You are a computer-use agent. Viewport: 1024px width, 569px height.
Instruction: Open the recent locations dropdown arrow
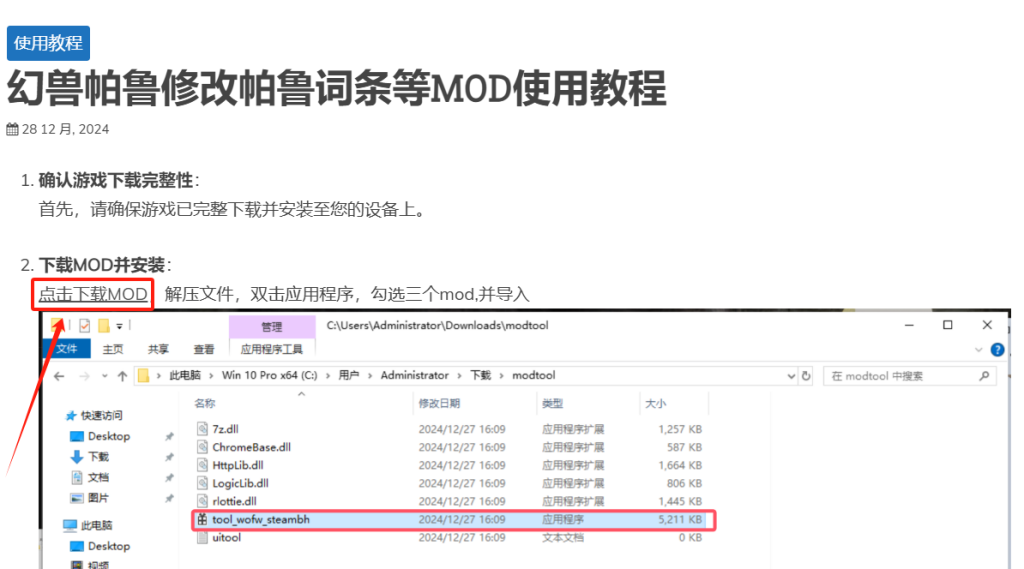click(104, 376)
